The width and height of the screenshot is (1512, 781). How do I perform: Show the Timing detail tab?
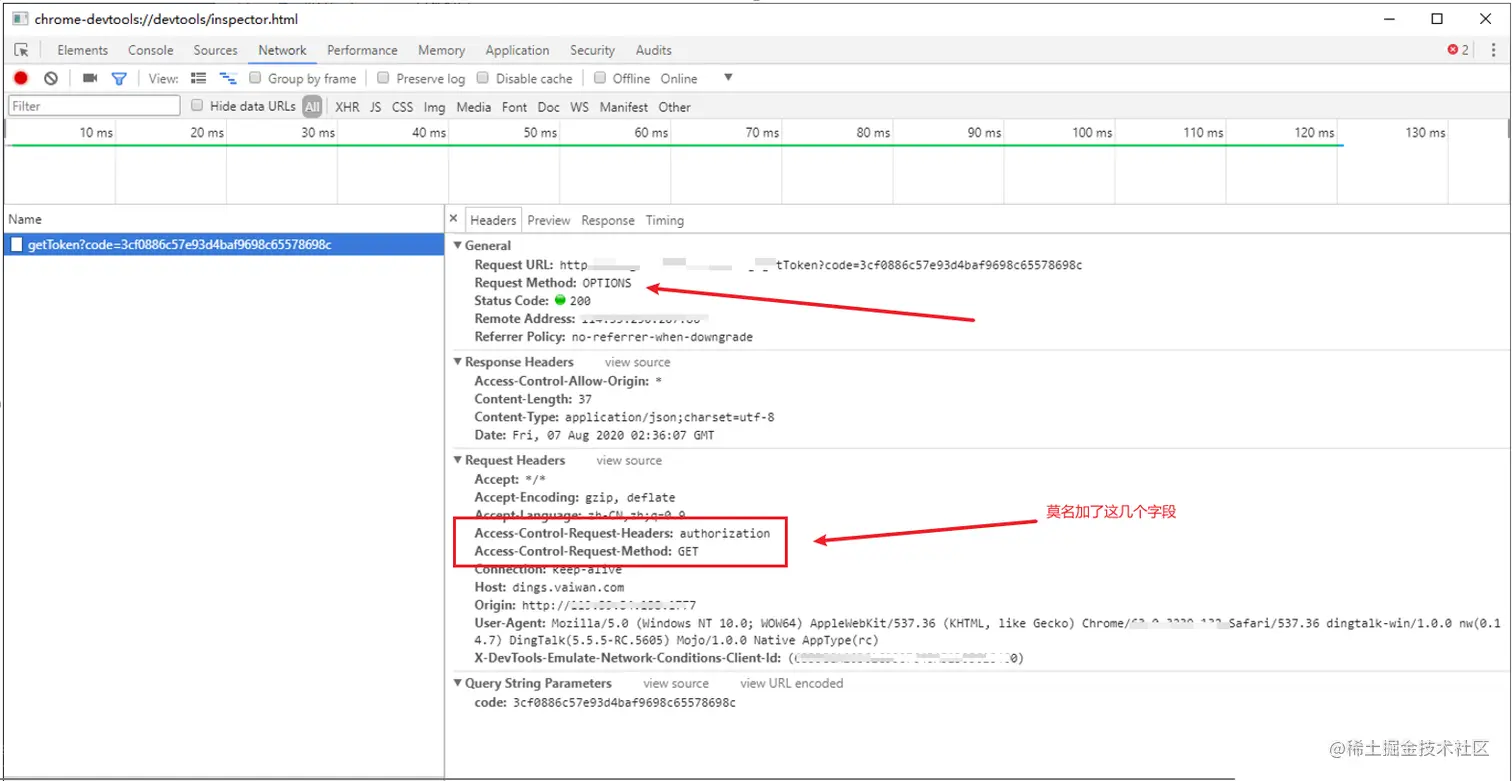pos(665,220)
